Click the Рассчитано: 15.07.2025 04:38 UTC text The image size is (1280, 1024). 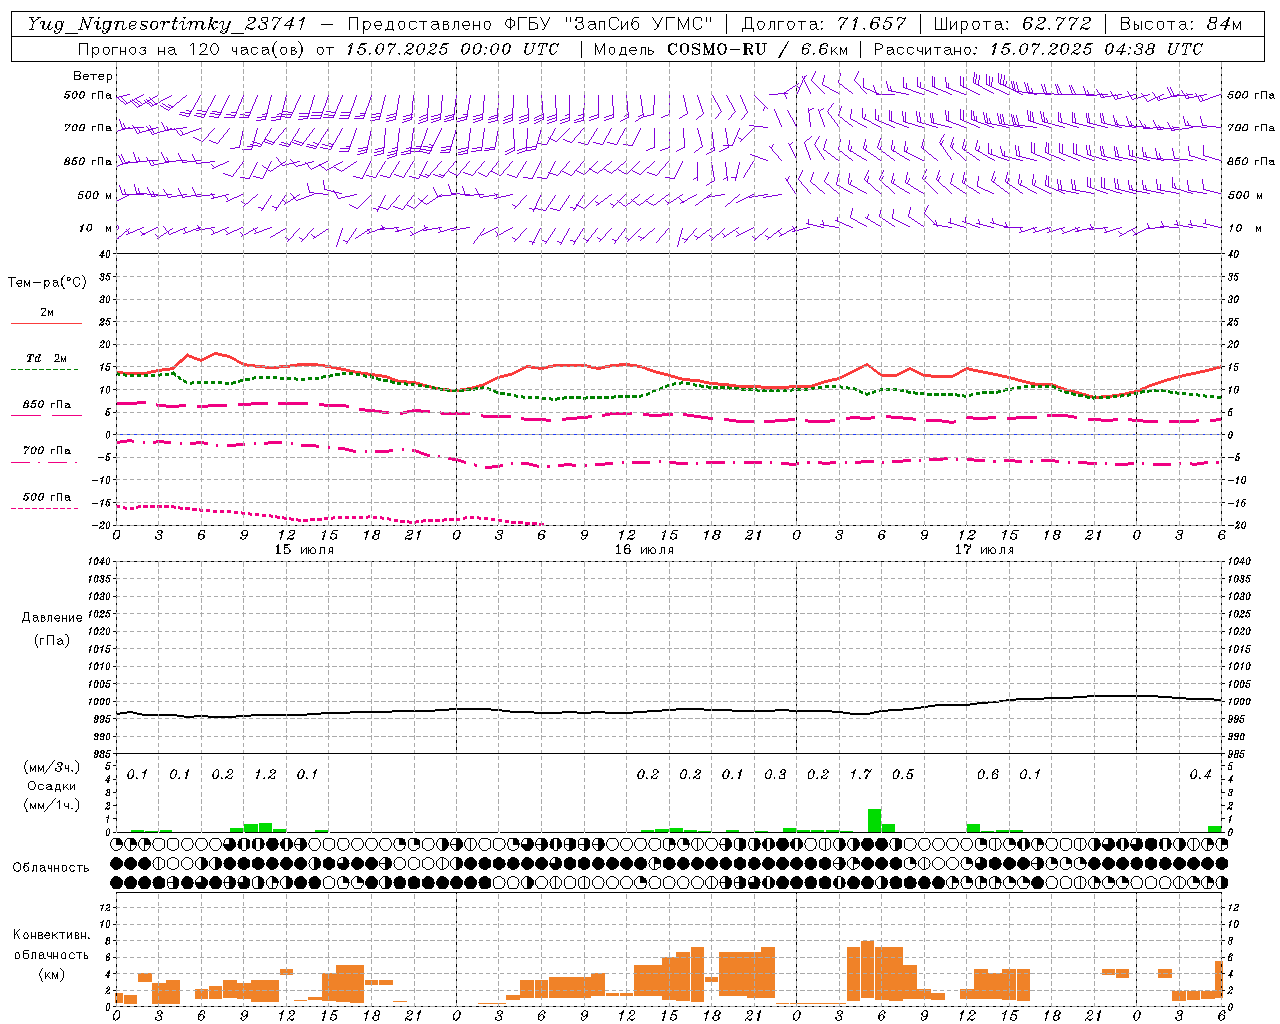(x=1038, y=49)
